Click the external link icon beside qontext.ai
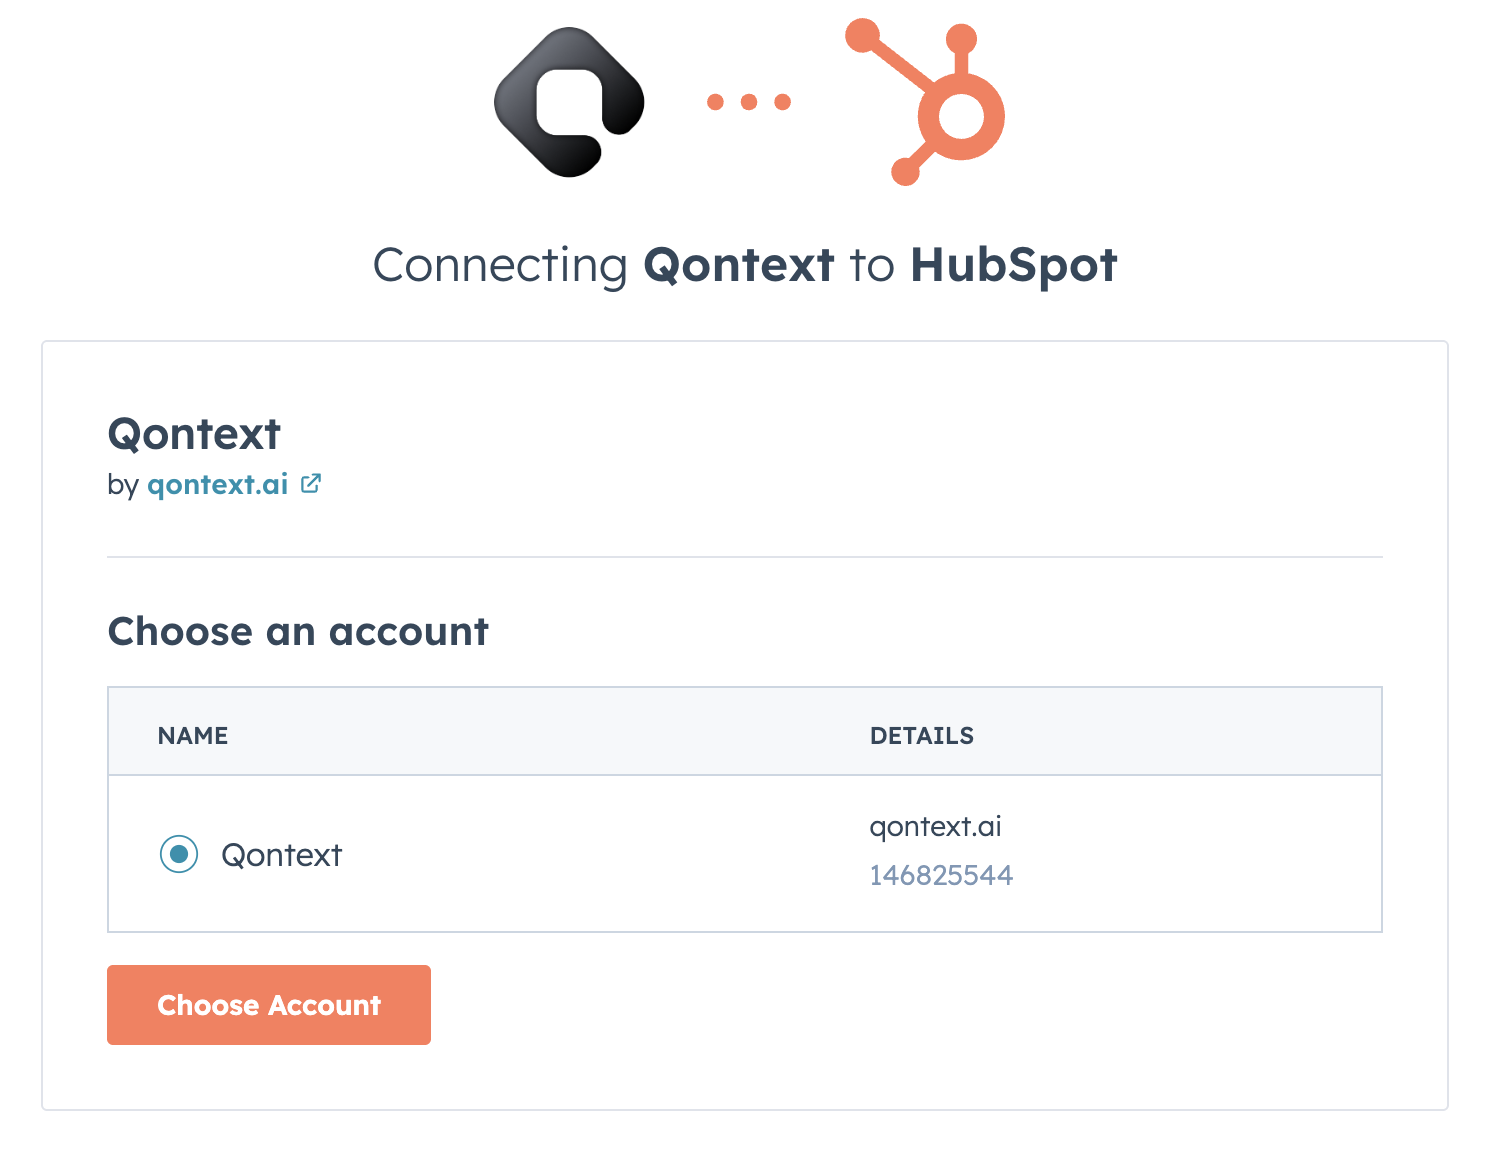Screen dimensions: 1500x1153 [311, 483]
